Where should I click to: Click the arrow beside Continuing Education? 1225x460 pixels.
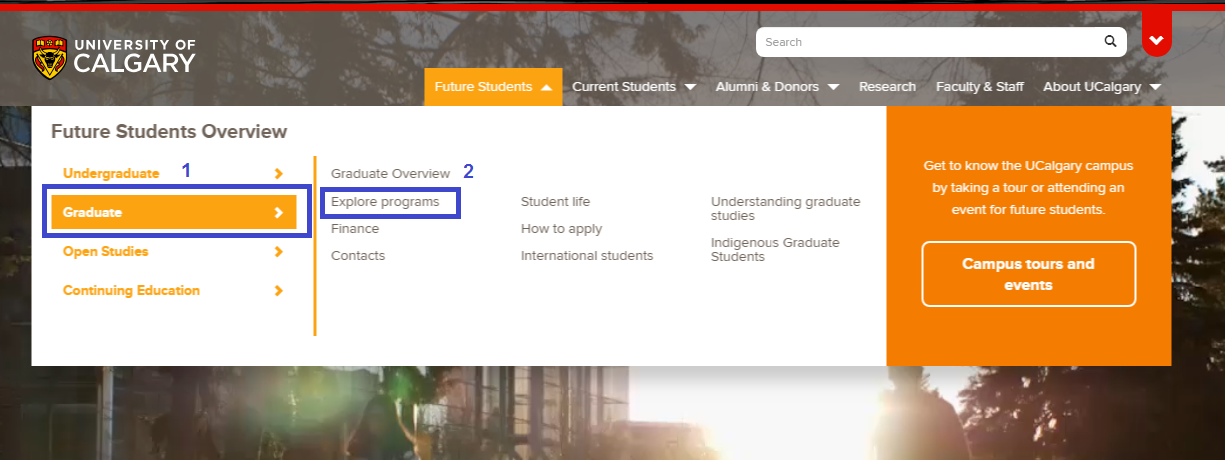click(279, 291)
